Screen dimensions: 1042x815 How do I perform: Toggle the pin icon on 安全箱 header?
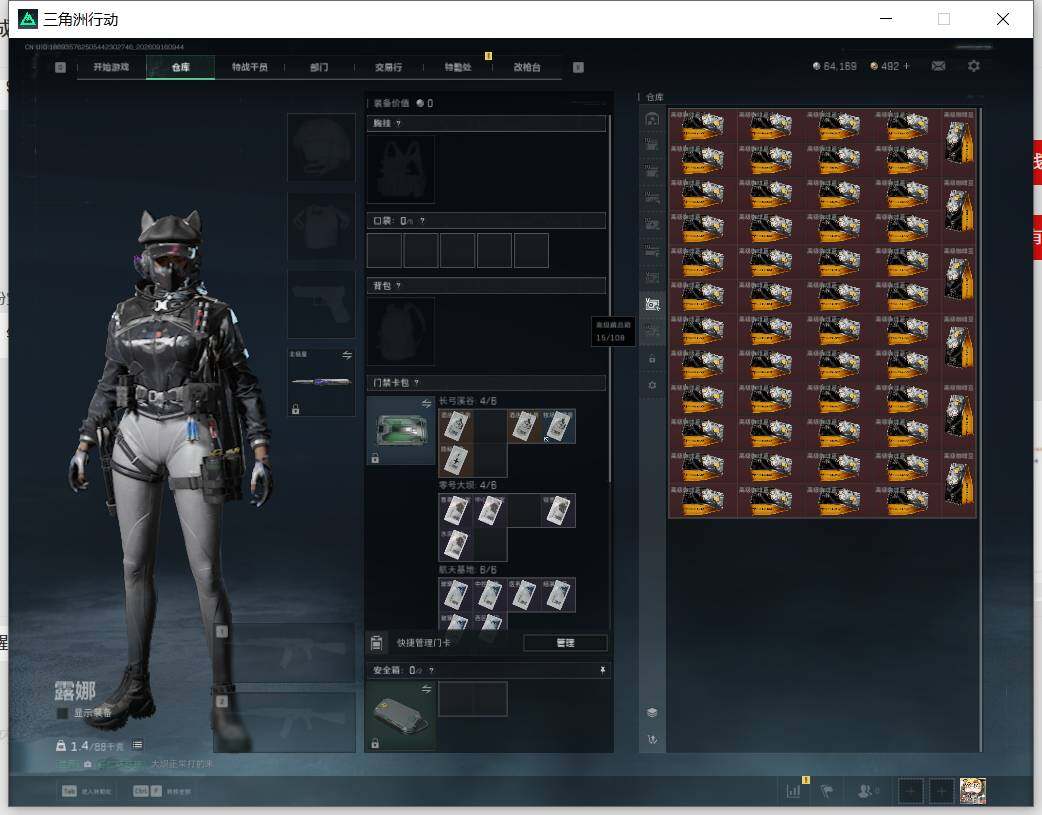pos(602,670)
